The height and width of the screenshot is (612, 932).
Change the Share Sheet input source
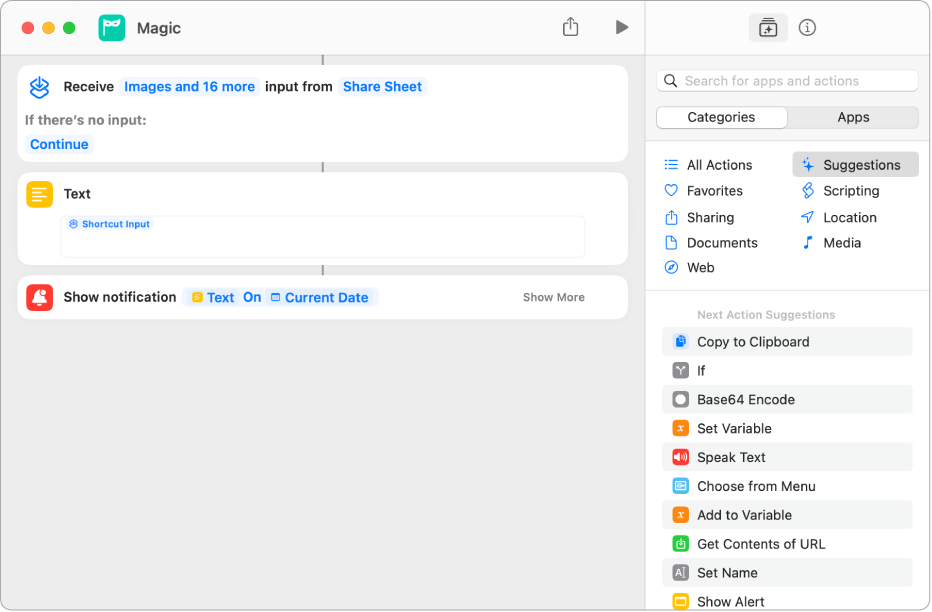pyautogui.click(x=382, y=87)
